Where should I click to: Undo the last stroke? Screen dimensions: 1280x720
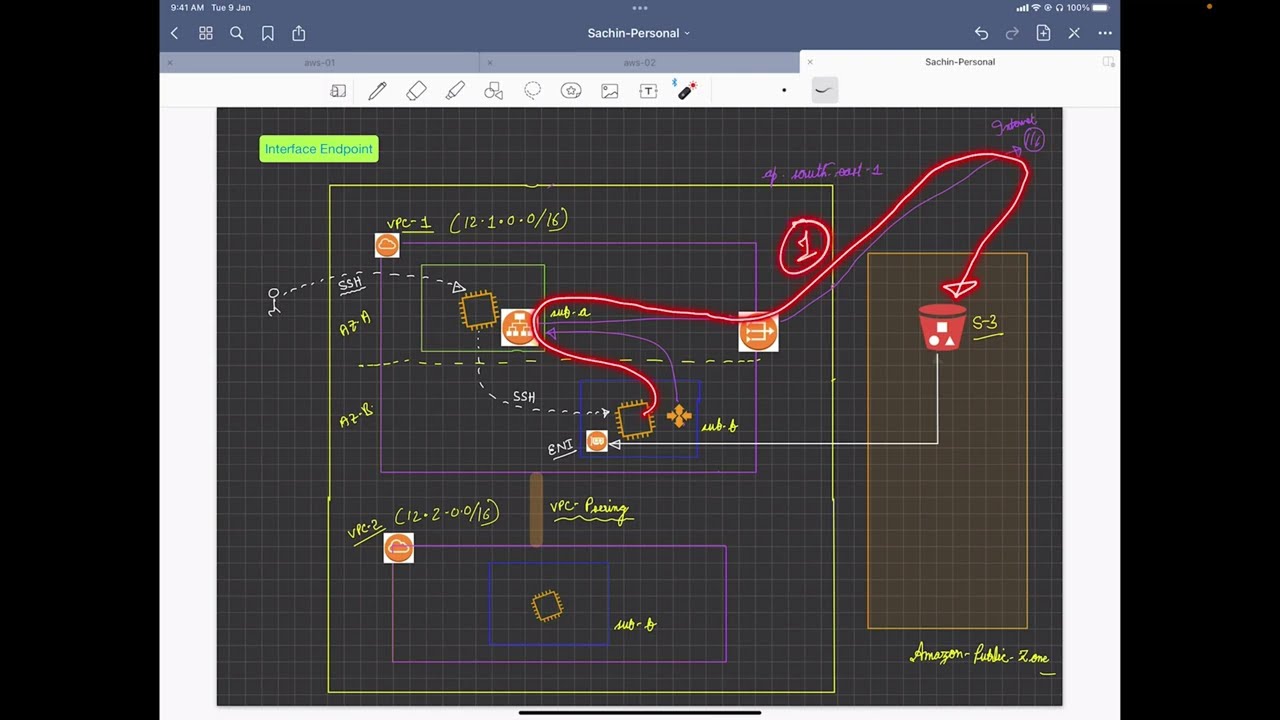point(981,33)
